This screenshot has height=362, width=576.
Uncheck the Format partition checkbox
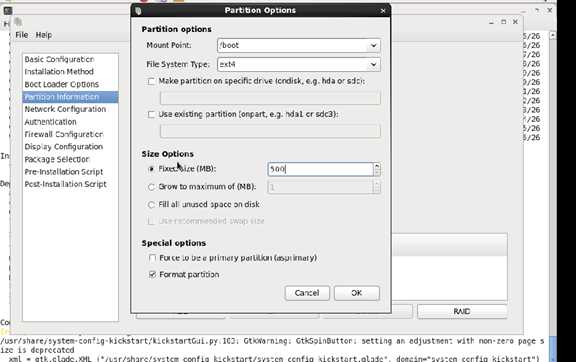tap(152, 275)
